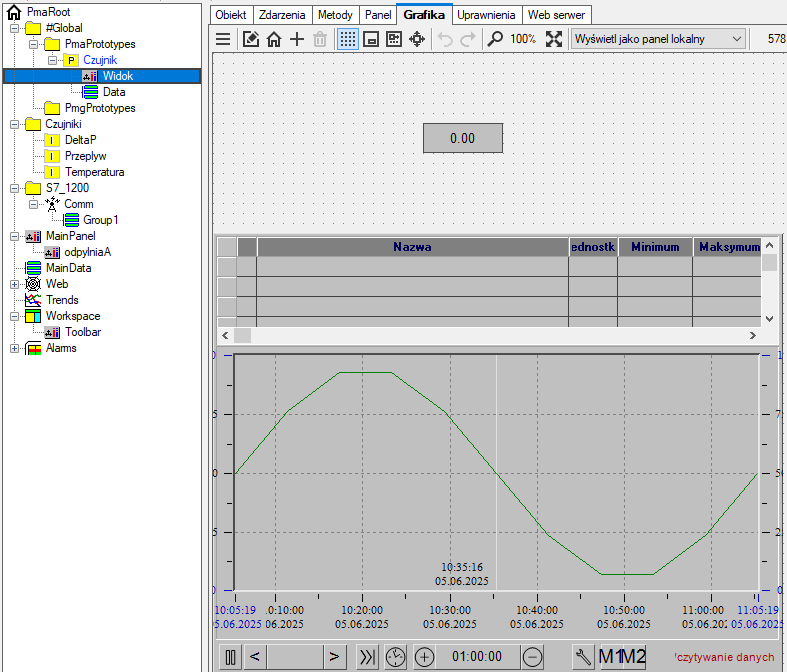
Task: Click the clock time-setting icon
Action: click(396, 657)
